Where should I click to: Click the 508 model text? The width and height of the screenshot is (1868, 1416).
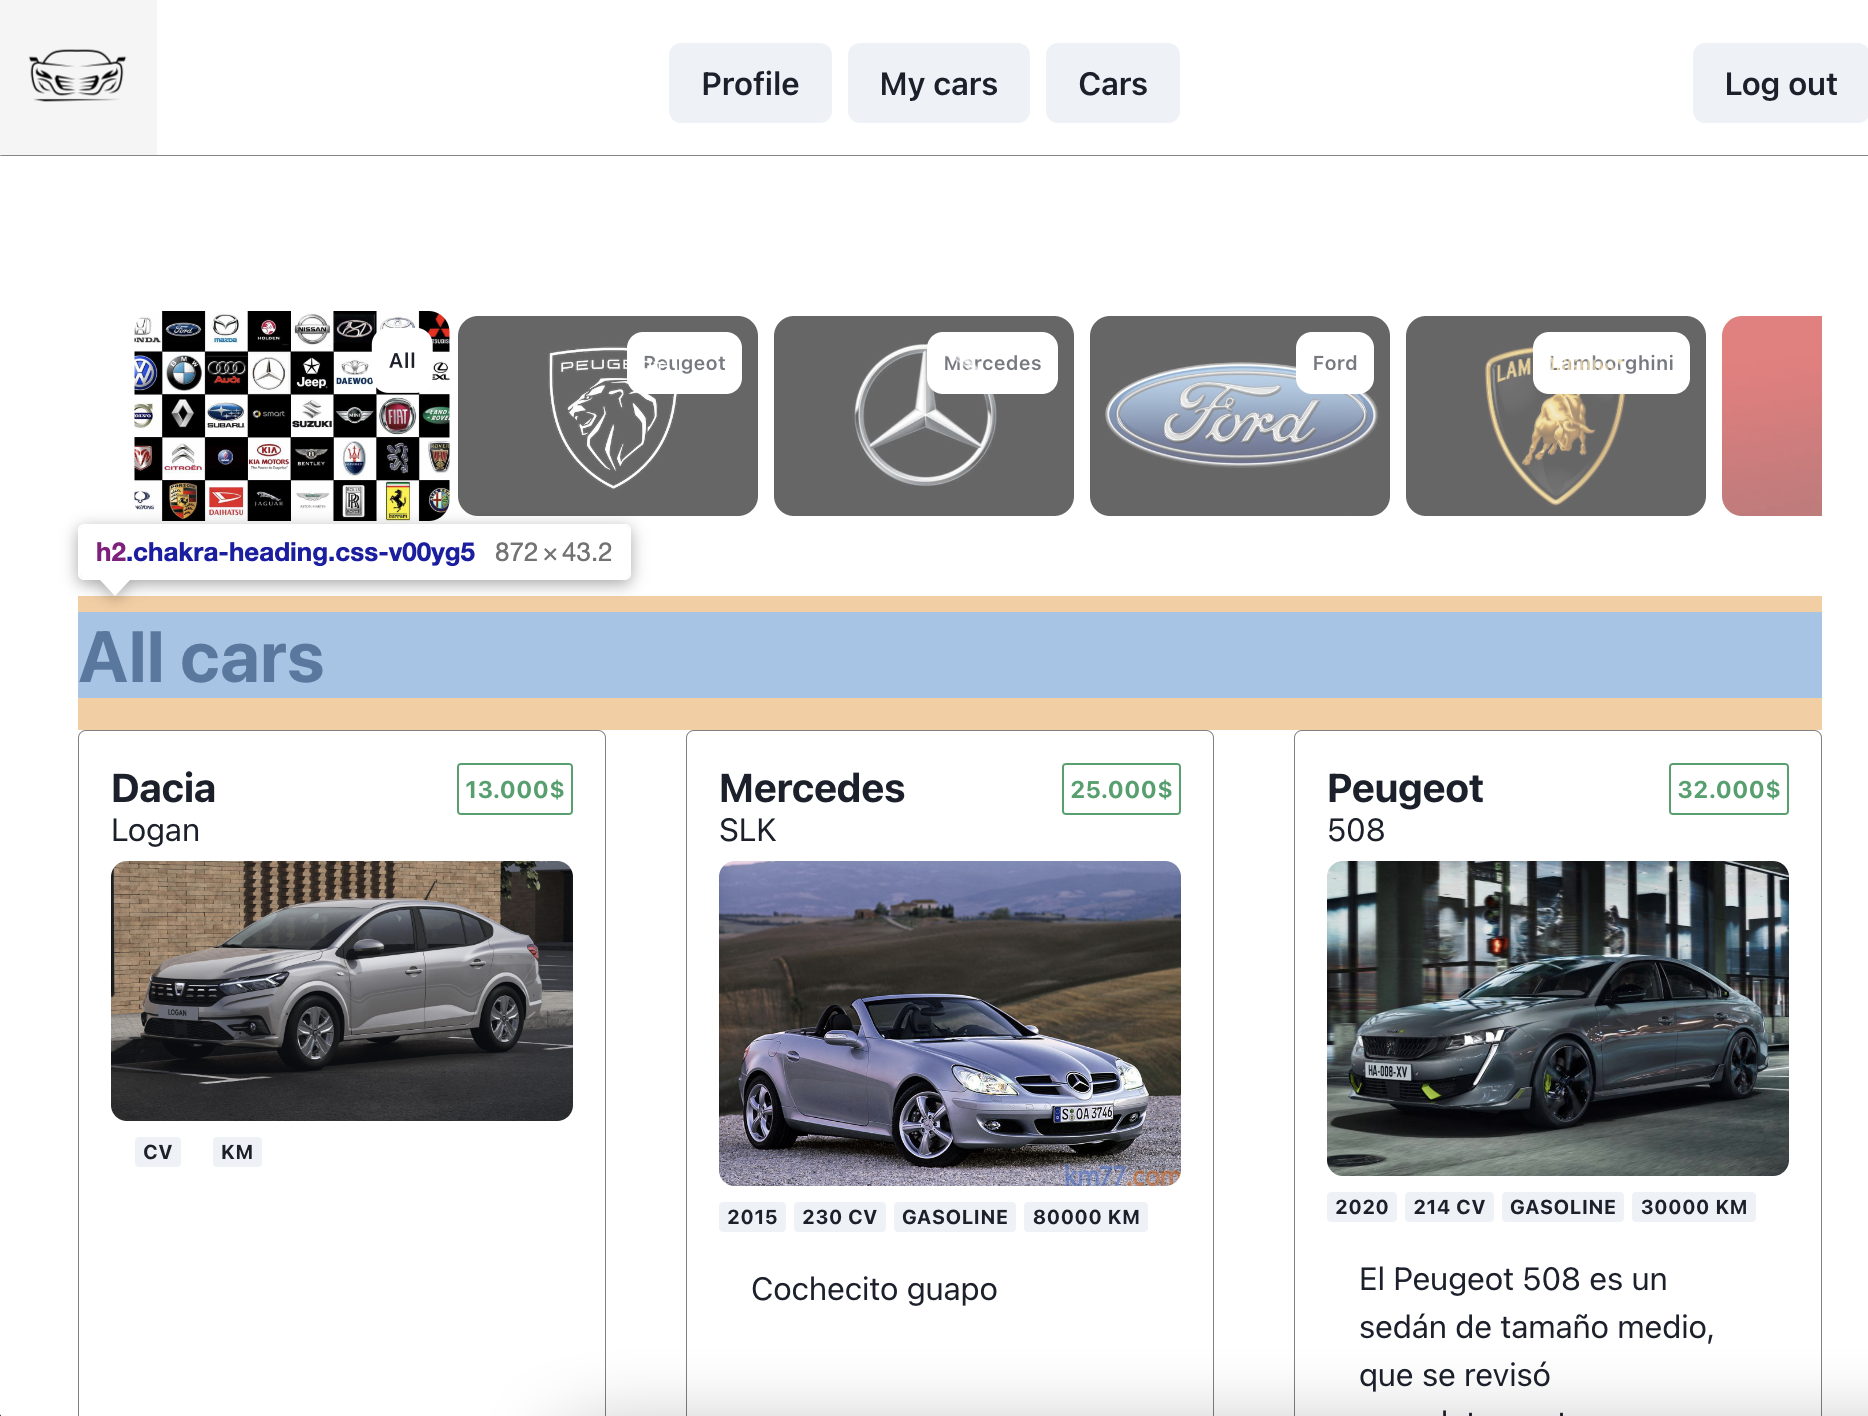1356,830
